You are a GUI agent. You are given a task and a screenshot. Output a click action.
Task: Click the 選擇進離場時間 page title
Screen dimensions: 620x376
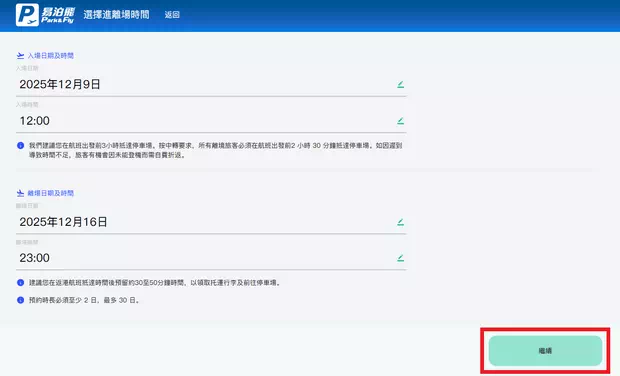tap(116, 15)
